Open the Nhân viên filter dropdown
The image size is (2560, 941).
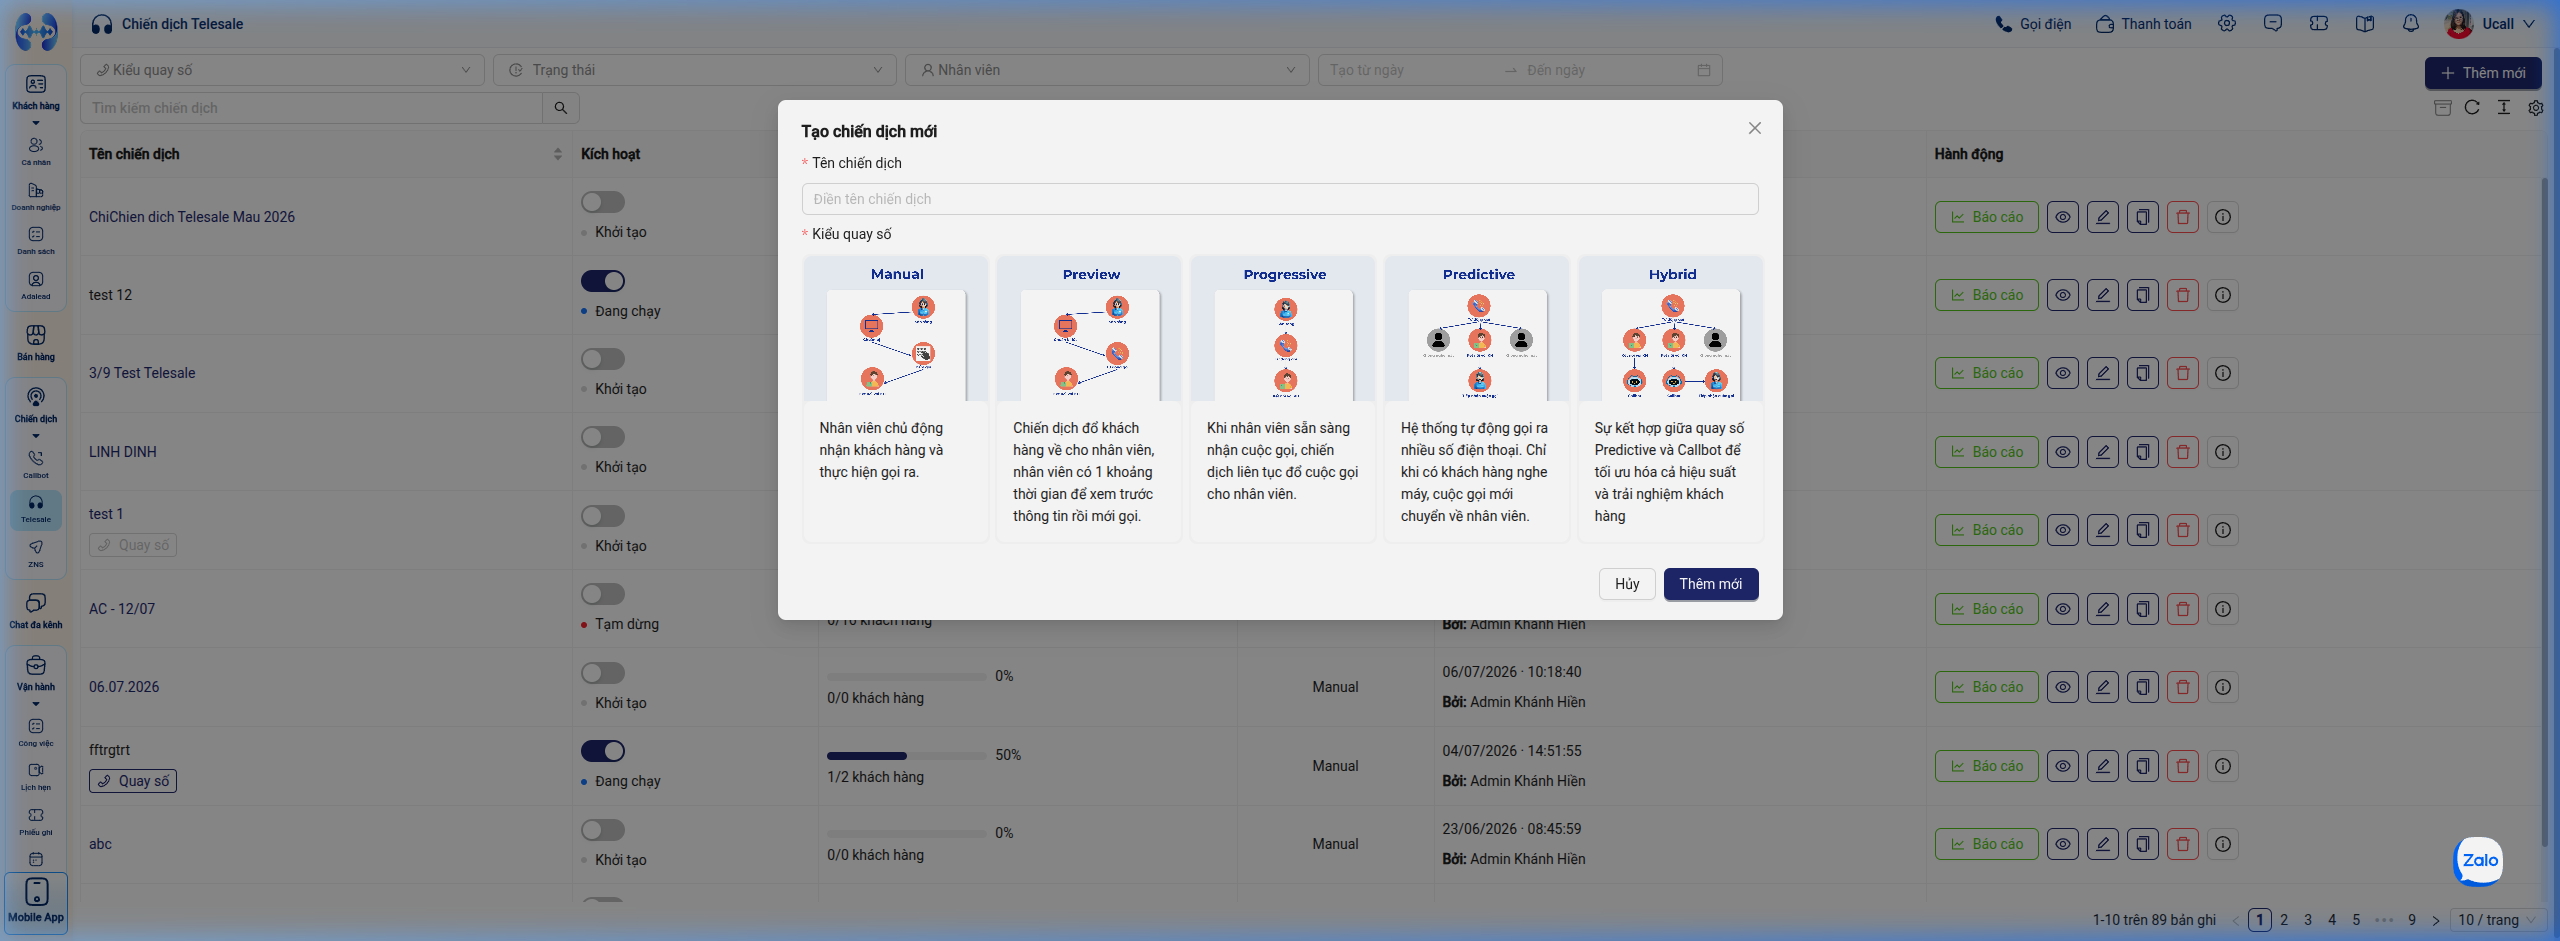[x=1107, y=70]
